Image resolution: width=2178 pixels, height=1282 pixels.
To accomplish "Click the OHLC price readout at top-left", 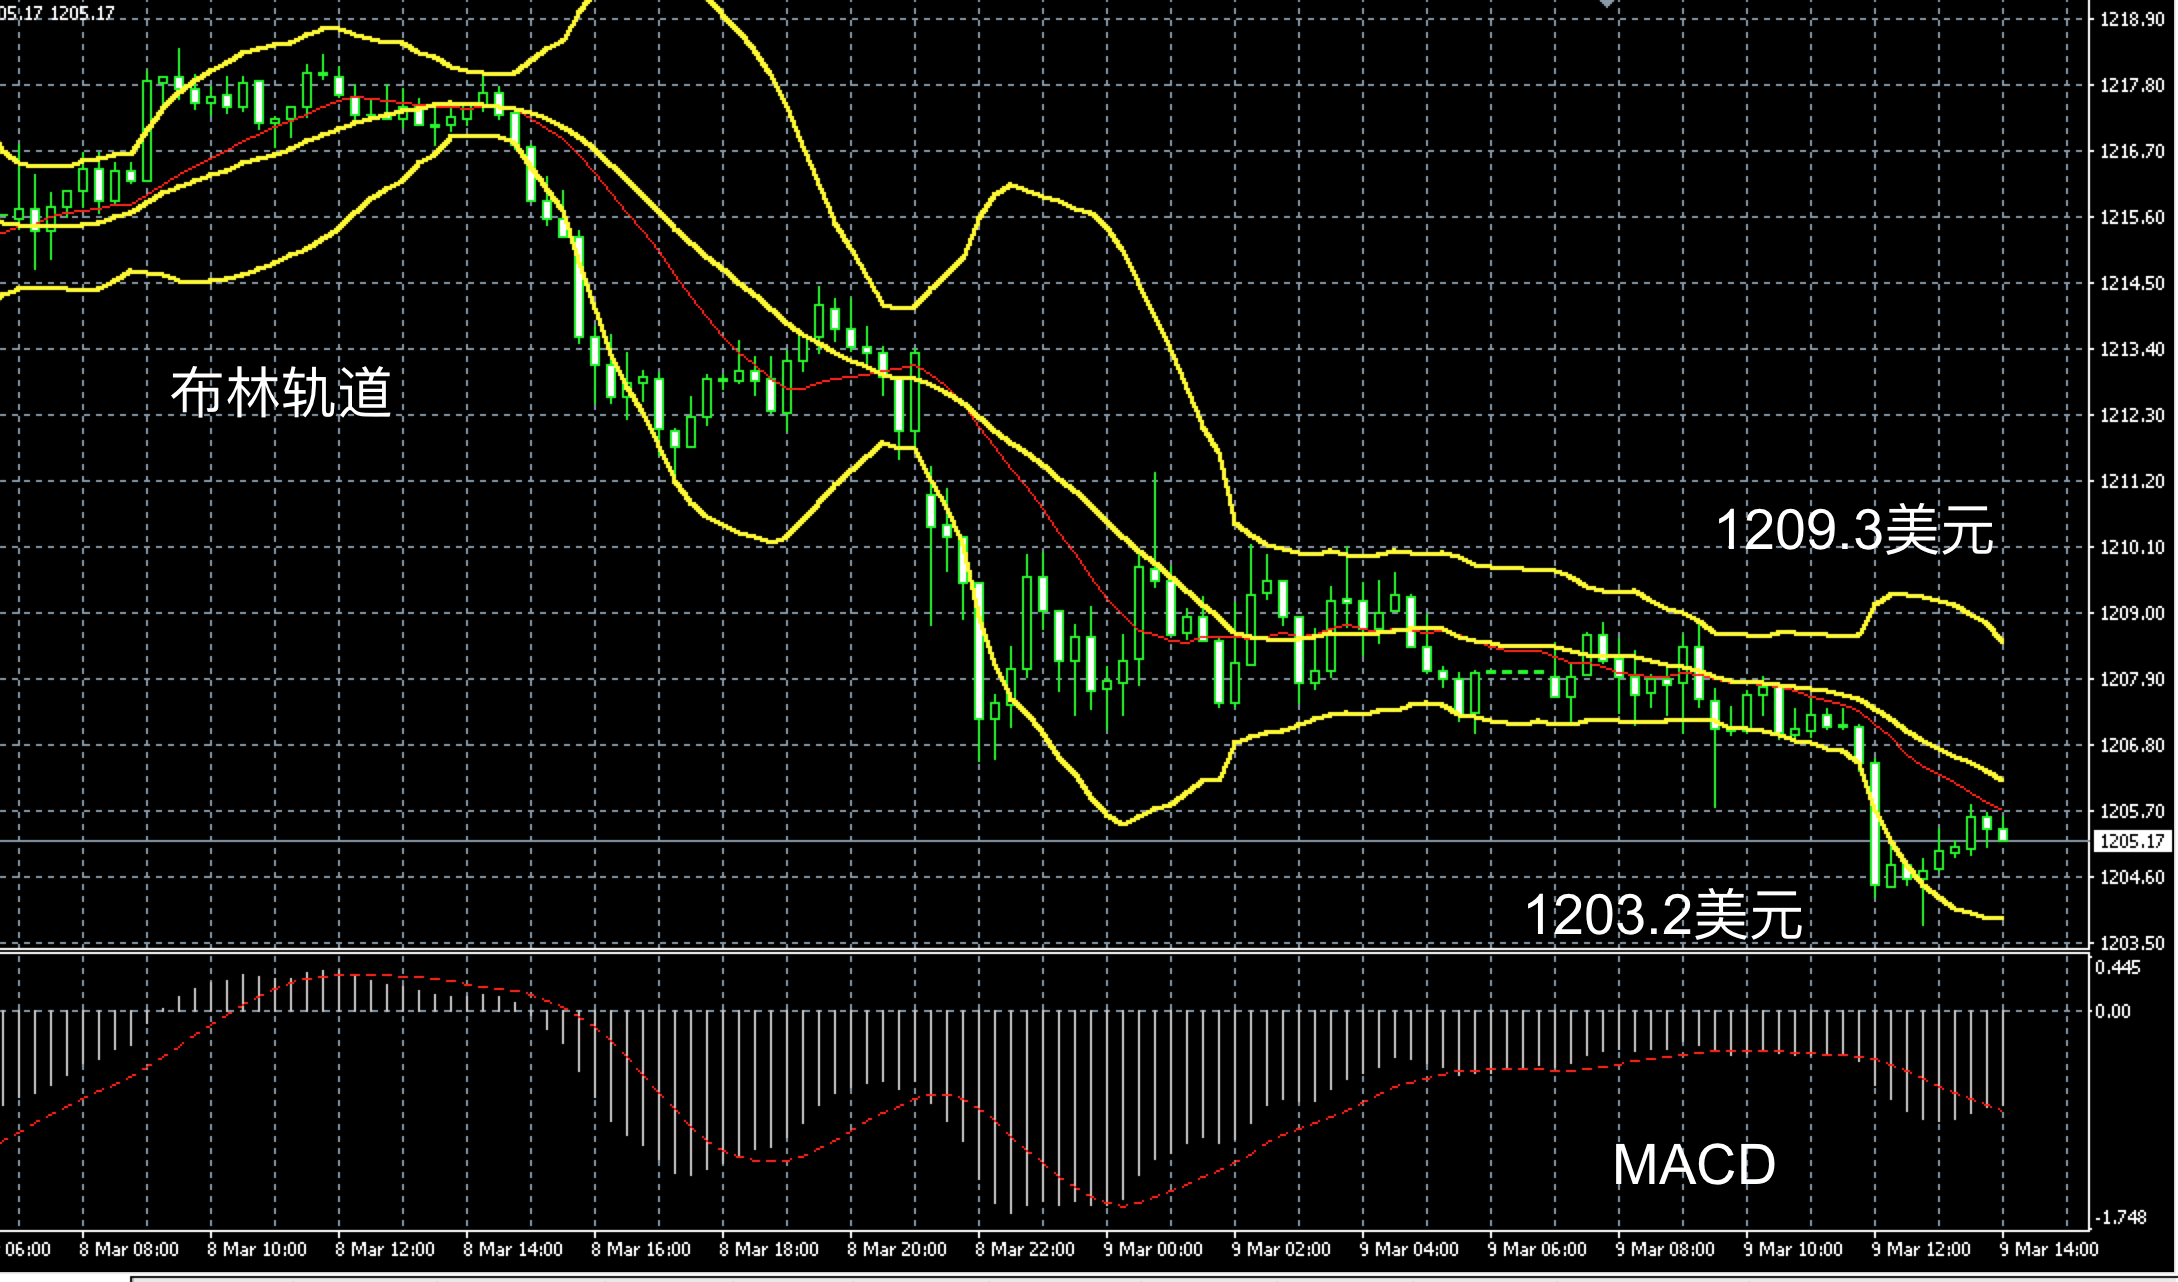I will [57, 13].
